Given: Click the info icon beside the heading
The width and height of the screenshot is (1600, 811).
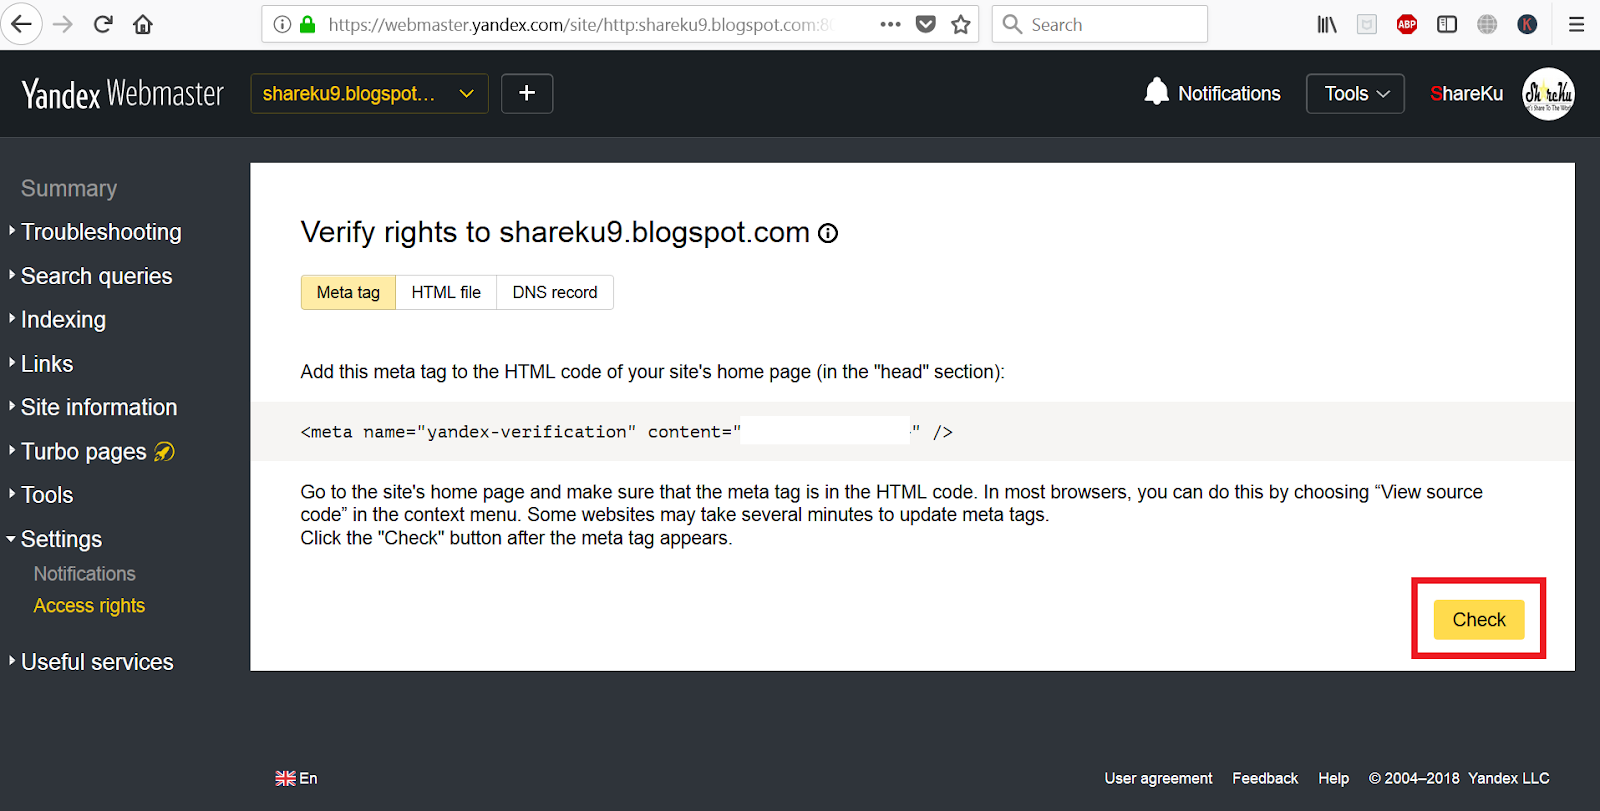Looking at the screenshot, I should coord(828,233).
